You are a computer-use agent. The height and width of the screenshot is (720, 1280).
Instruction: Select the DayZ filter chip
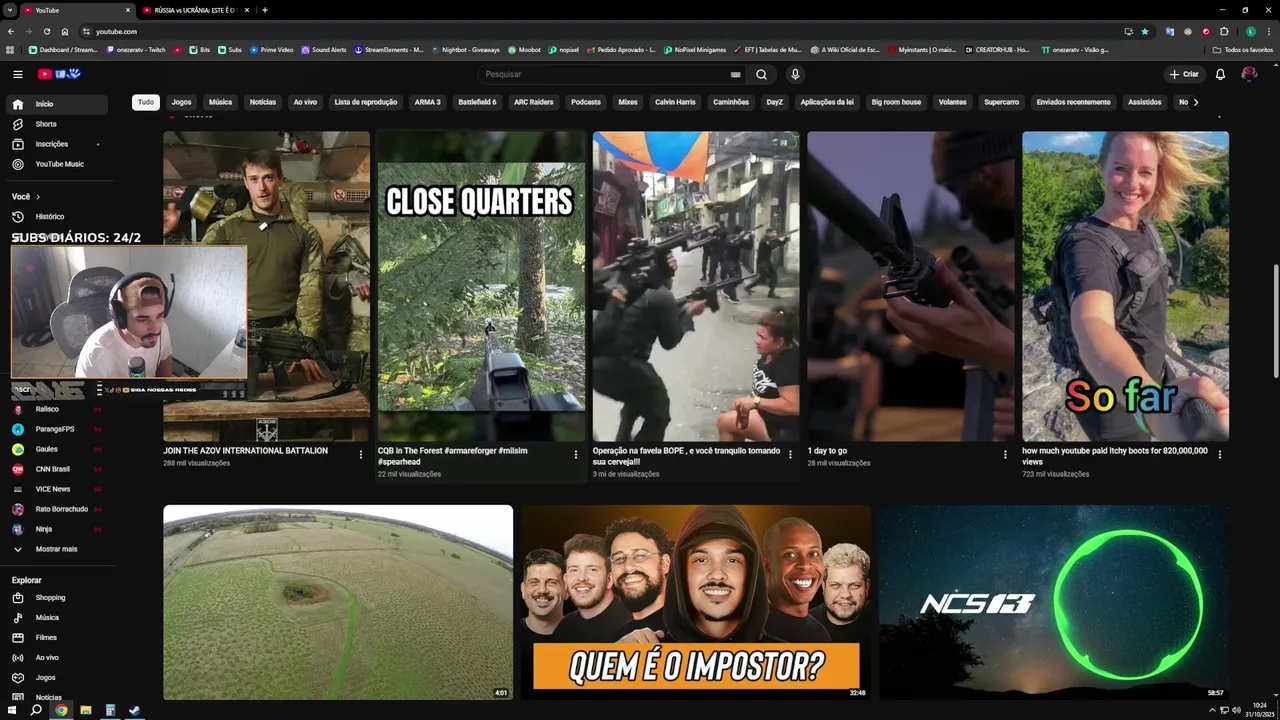(x=775, y=102)
